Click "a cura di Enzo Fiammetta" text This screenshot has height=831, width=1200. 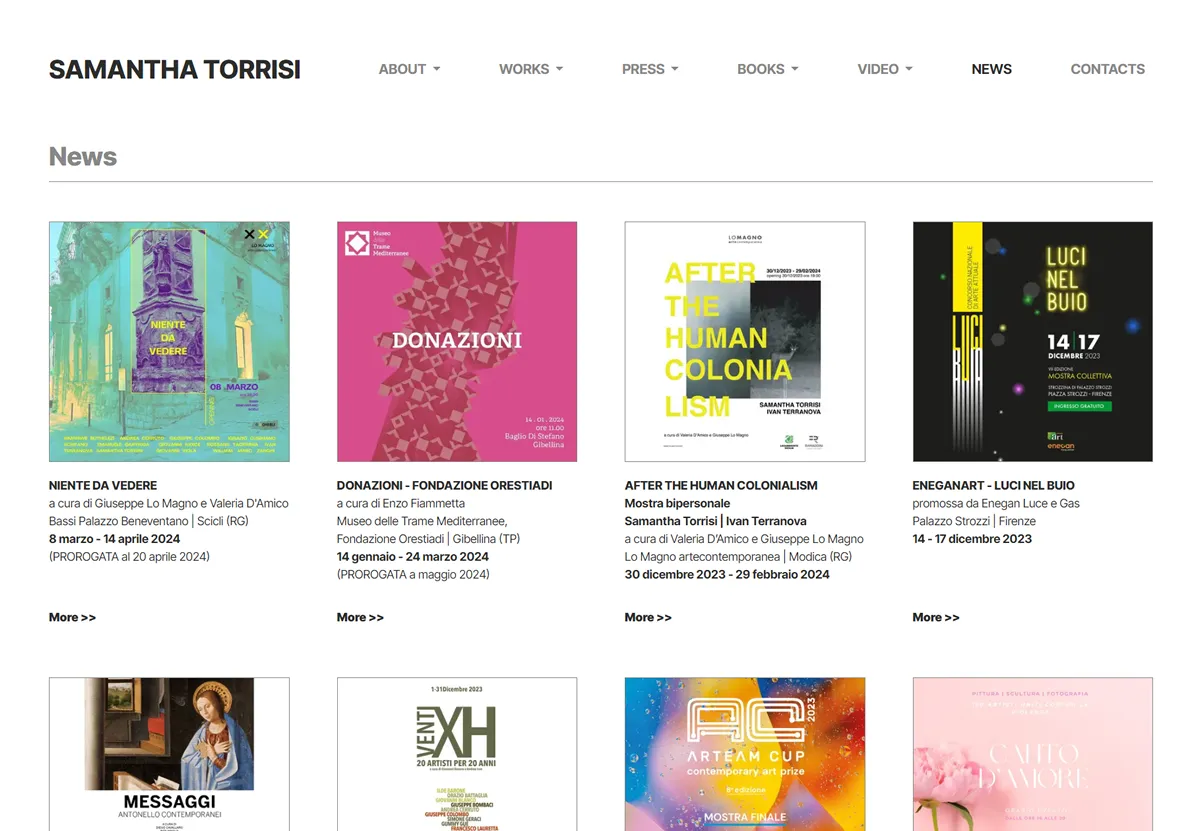tap(401, 503)
